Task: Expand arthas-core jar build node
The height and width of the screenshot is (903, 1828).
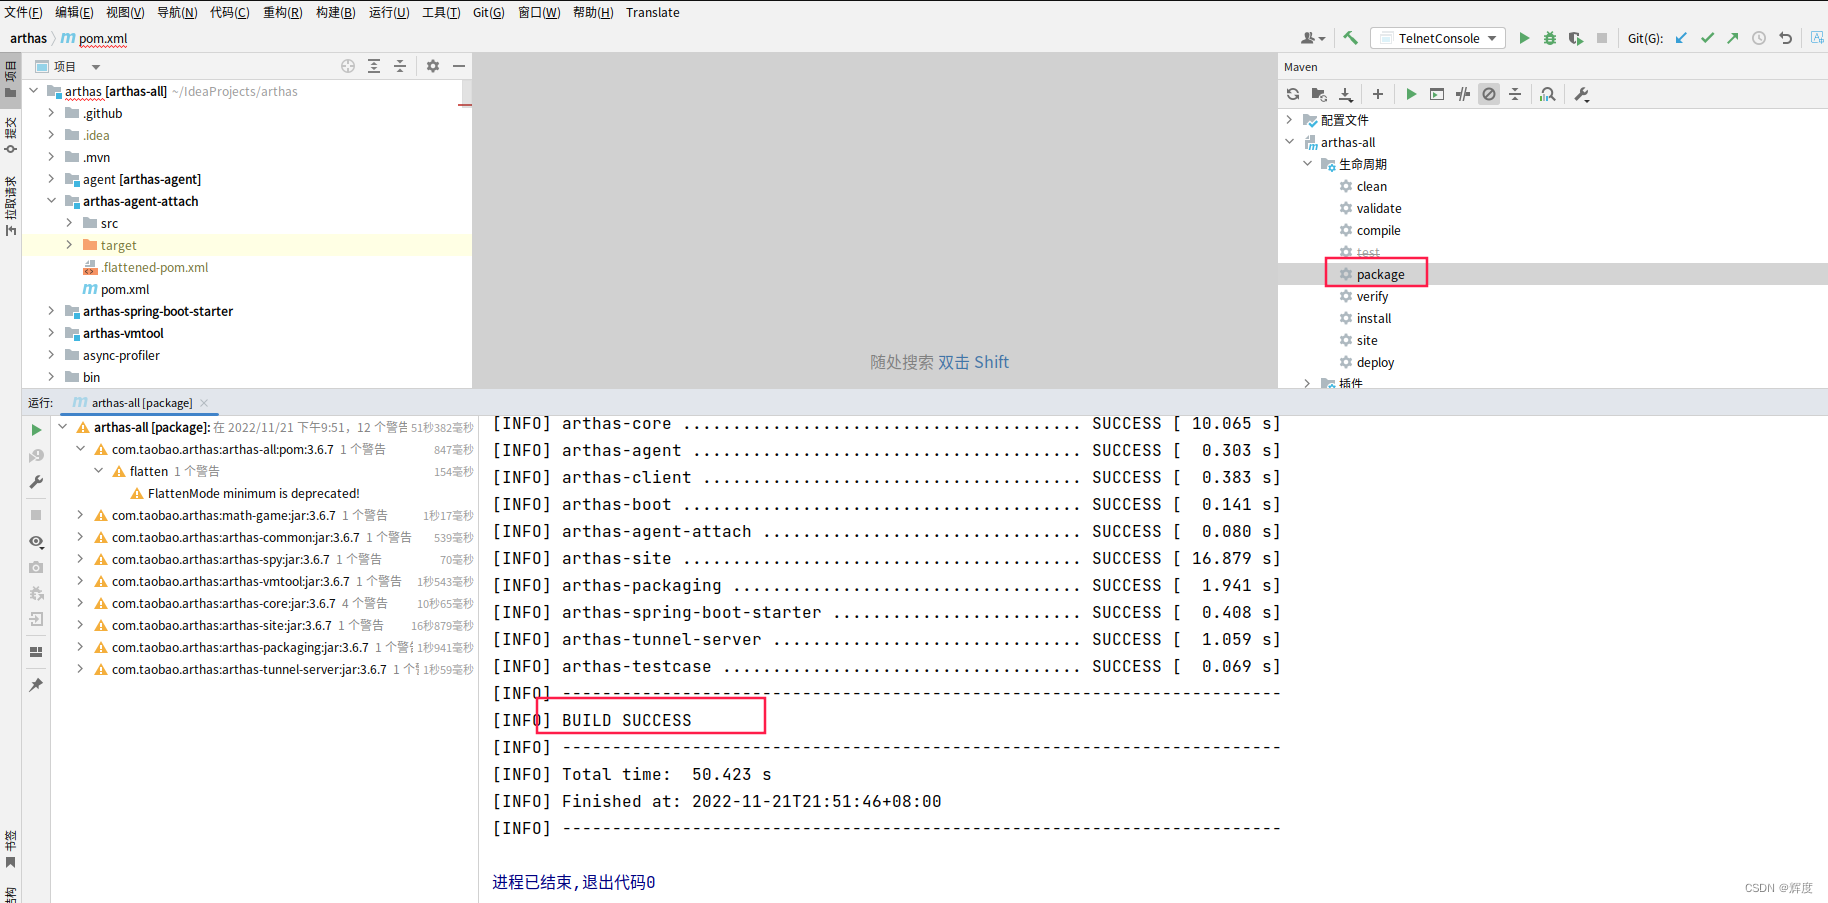Action: 80,603
